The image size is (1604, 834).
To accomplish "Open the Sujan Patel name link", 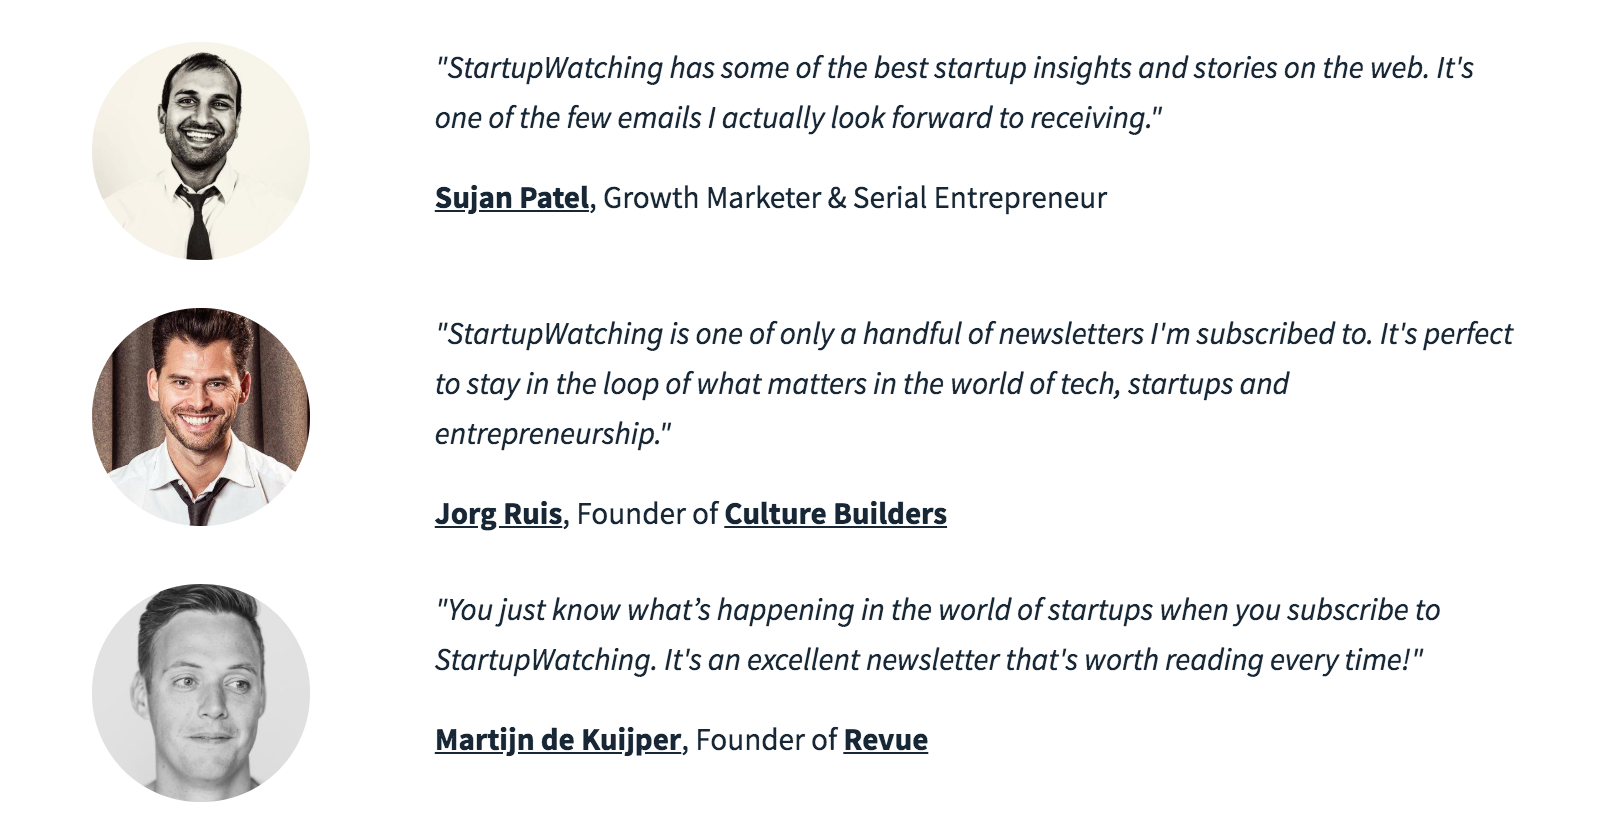I will [512, 198].
